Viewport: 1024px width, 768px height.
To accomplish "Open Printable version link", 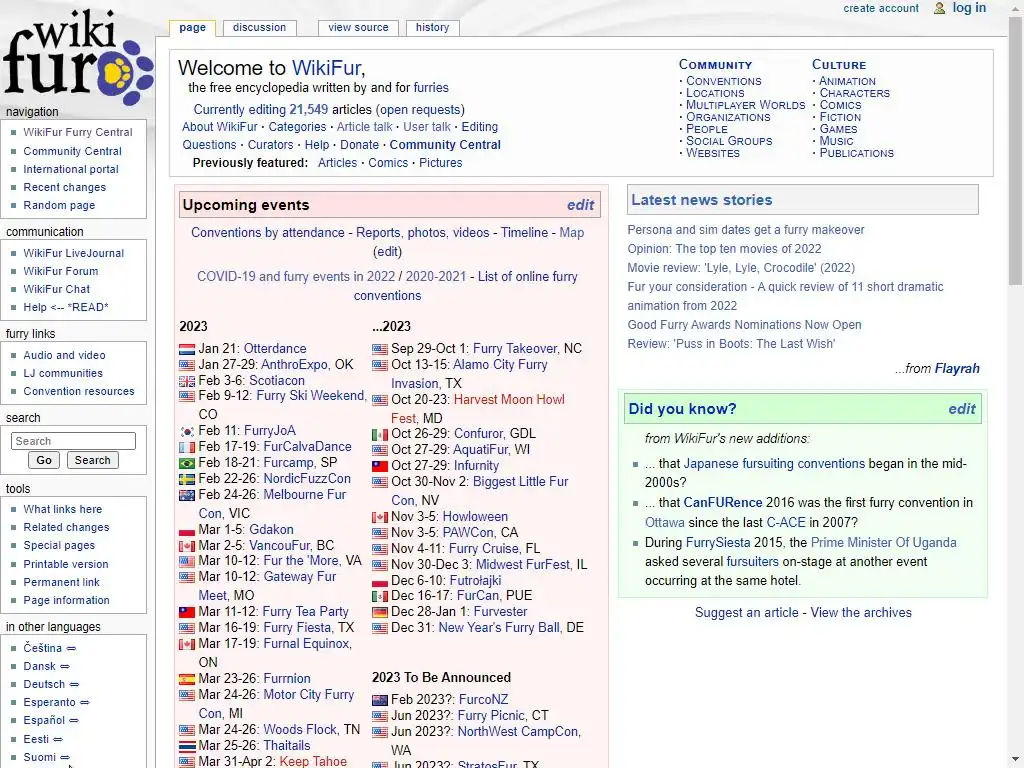I will (x=66, y=564).
